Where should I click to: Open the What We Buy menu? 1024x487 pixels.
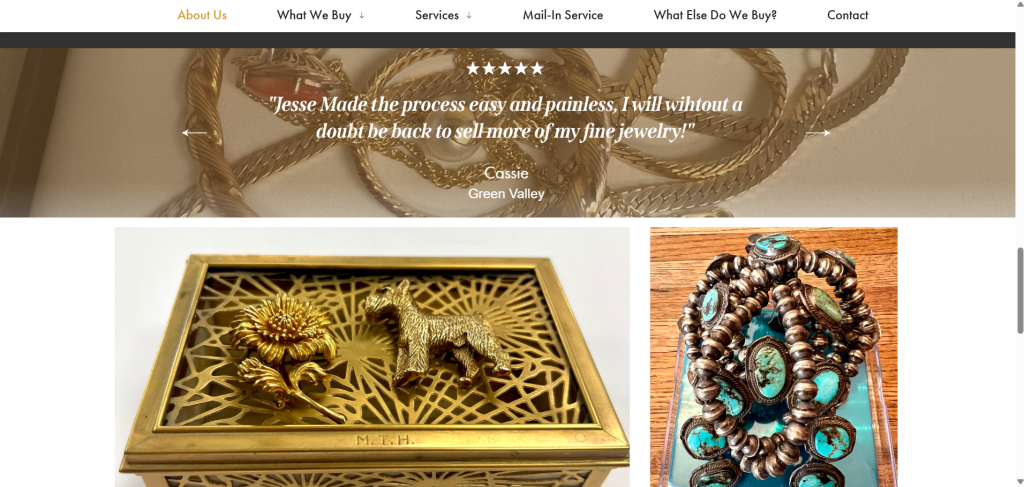(x=314, y=15)
